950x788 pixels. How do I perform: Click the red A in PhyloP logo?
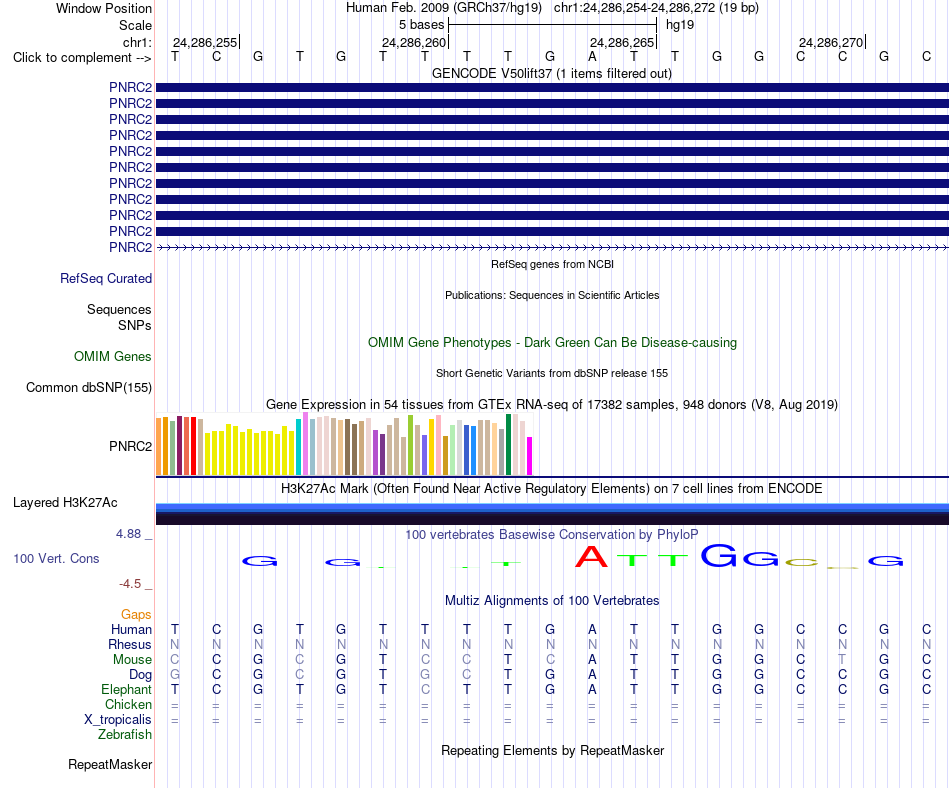tap(591, 556)
